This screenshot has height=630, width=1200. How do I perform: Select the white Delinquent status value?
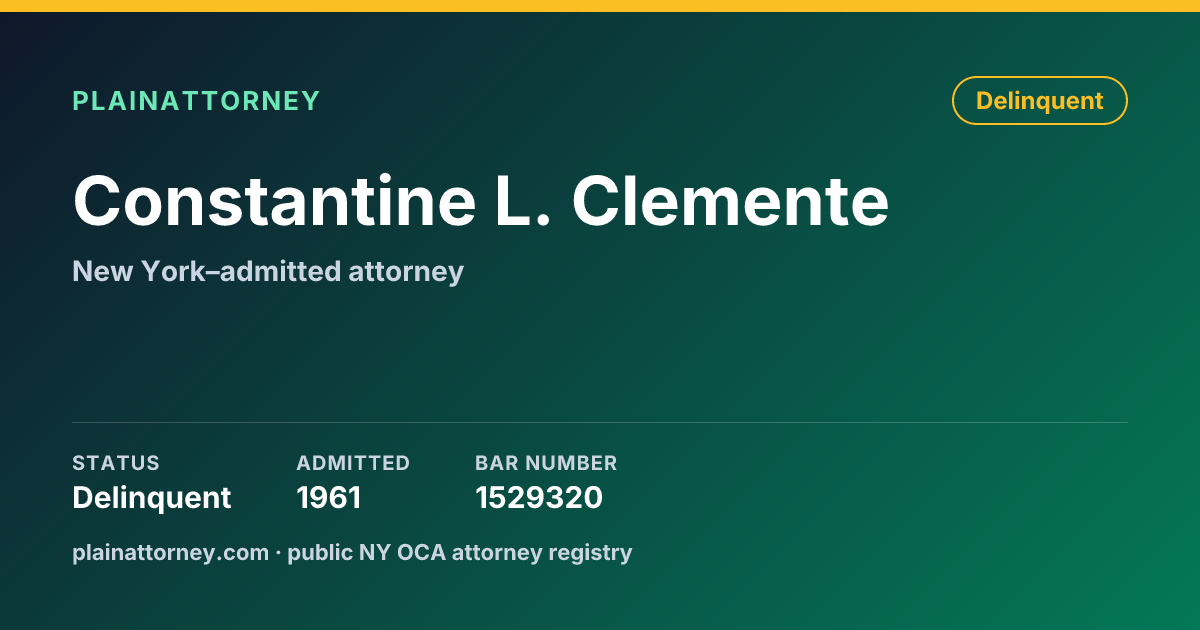152,497
